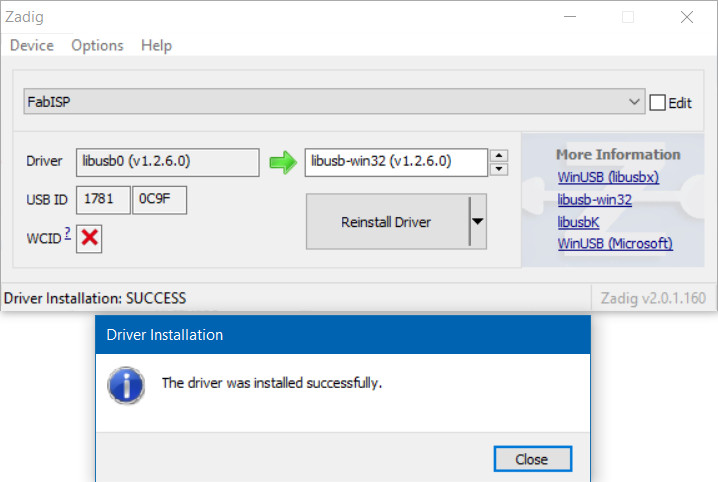Screen dimensions: 718x482
Task: Open the libusb-win32 information link
Action: click(594, 200)
